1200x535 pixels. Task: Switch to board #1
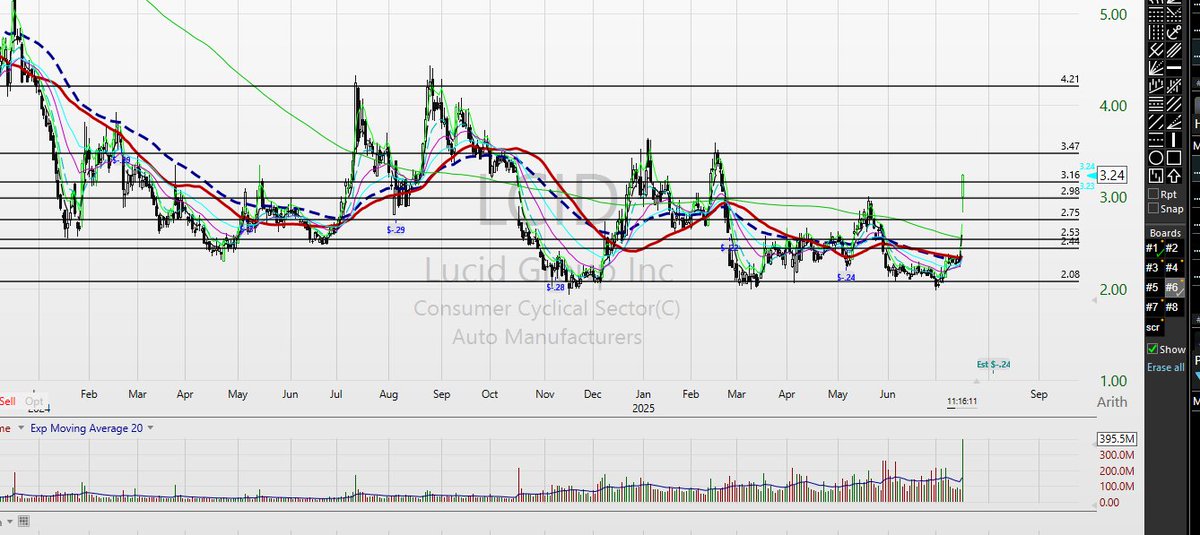[x=1154, y=248]
